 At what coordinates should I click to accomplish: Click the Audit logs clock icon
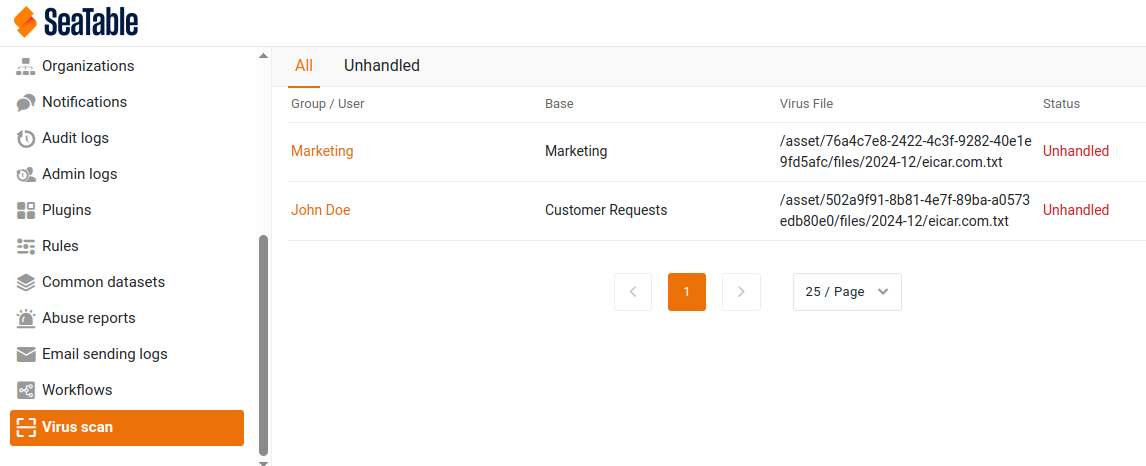pyautogui.click(x=26, y=138)
